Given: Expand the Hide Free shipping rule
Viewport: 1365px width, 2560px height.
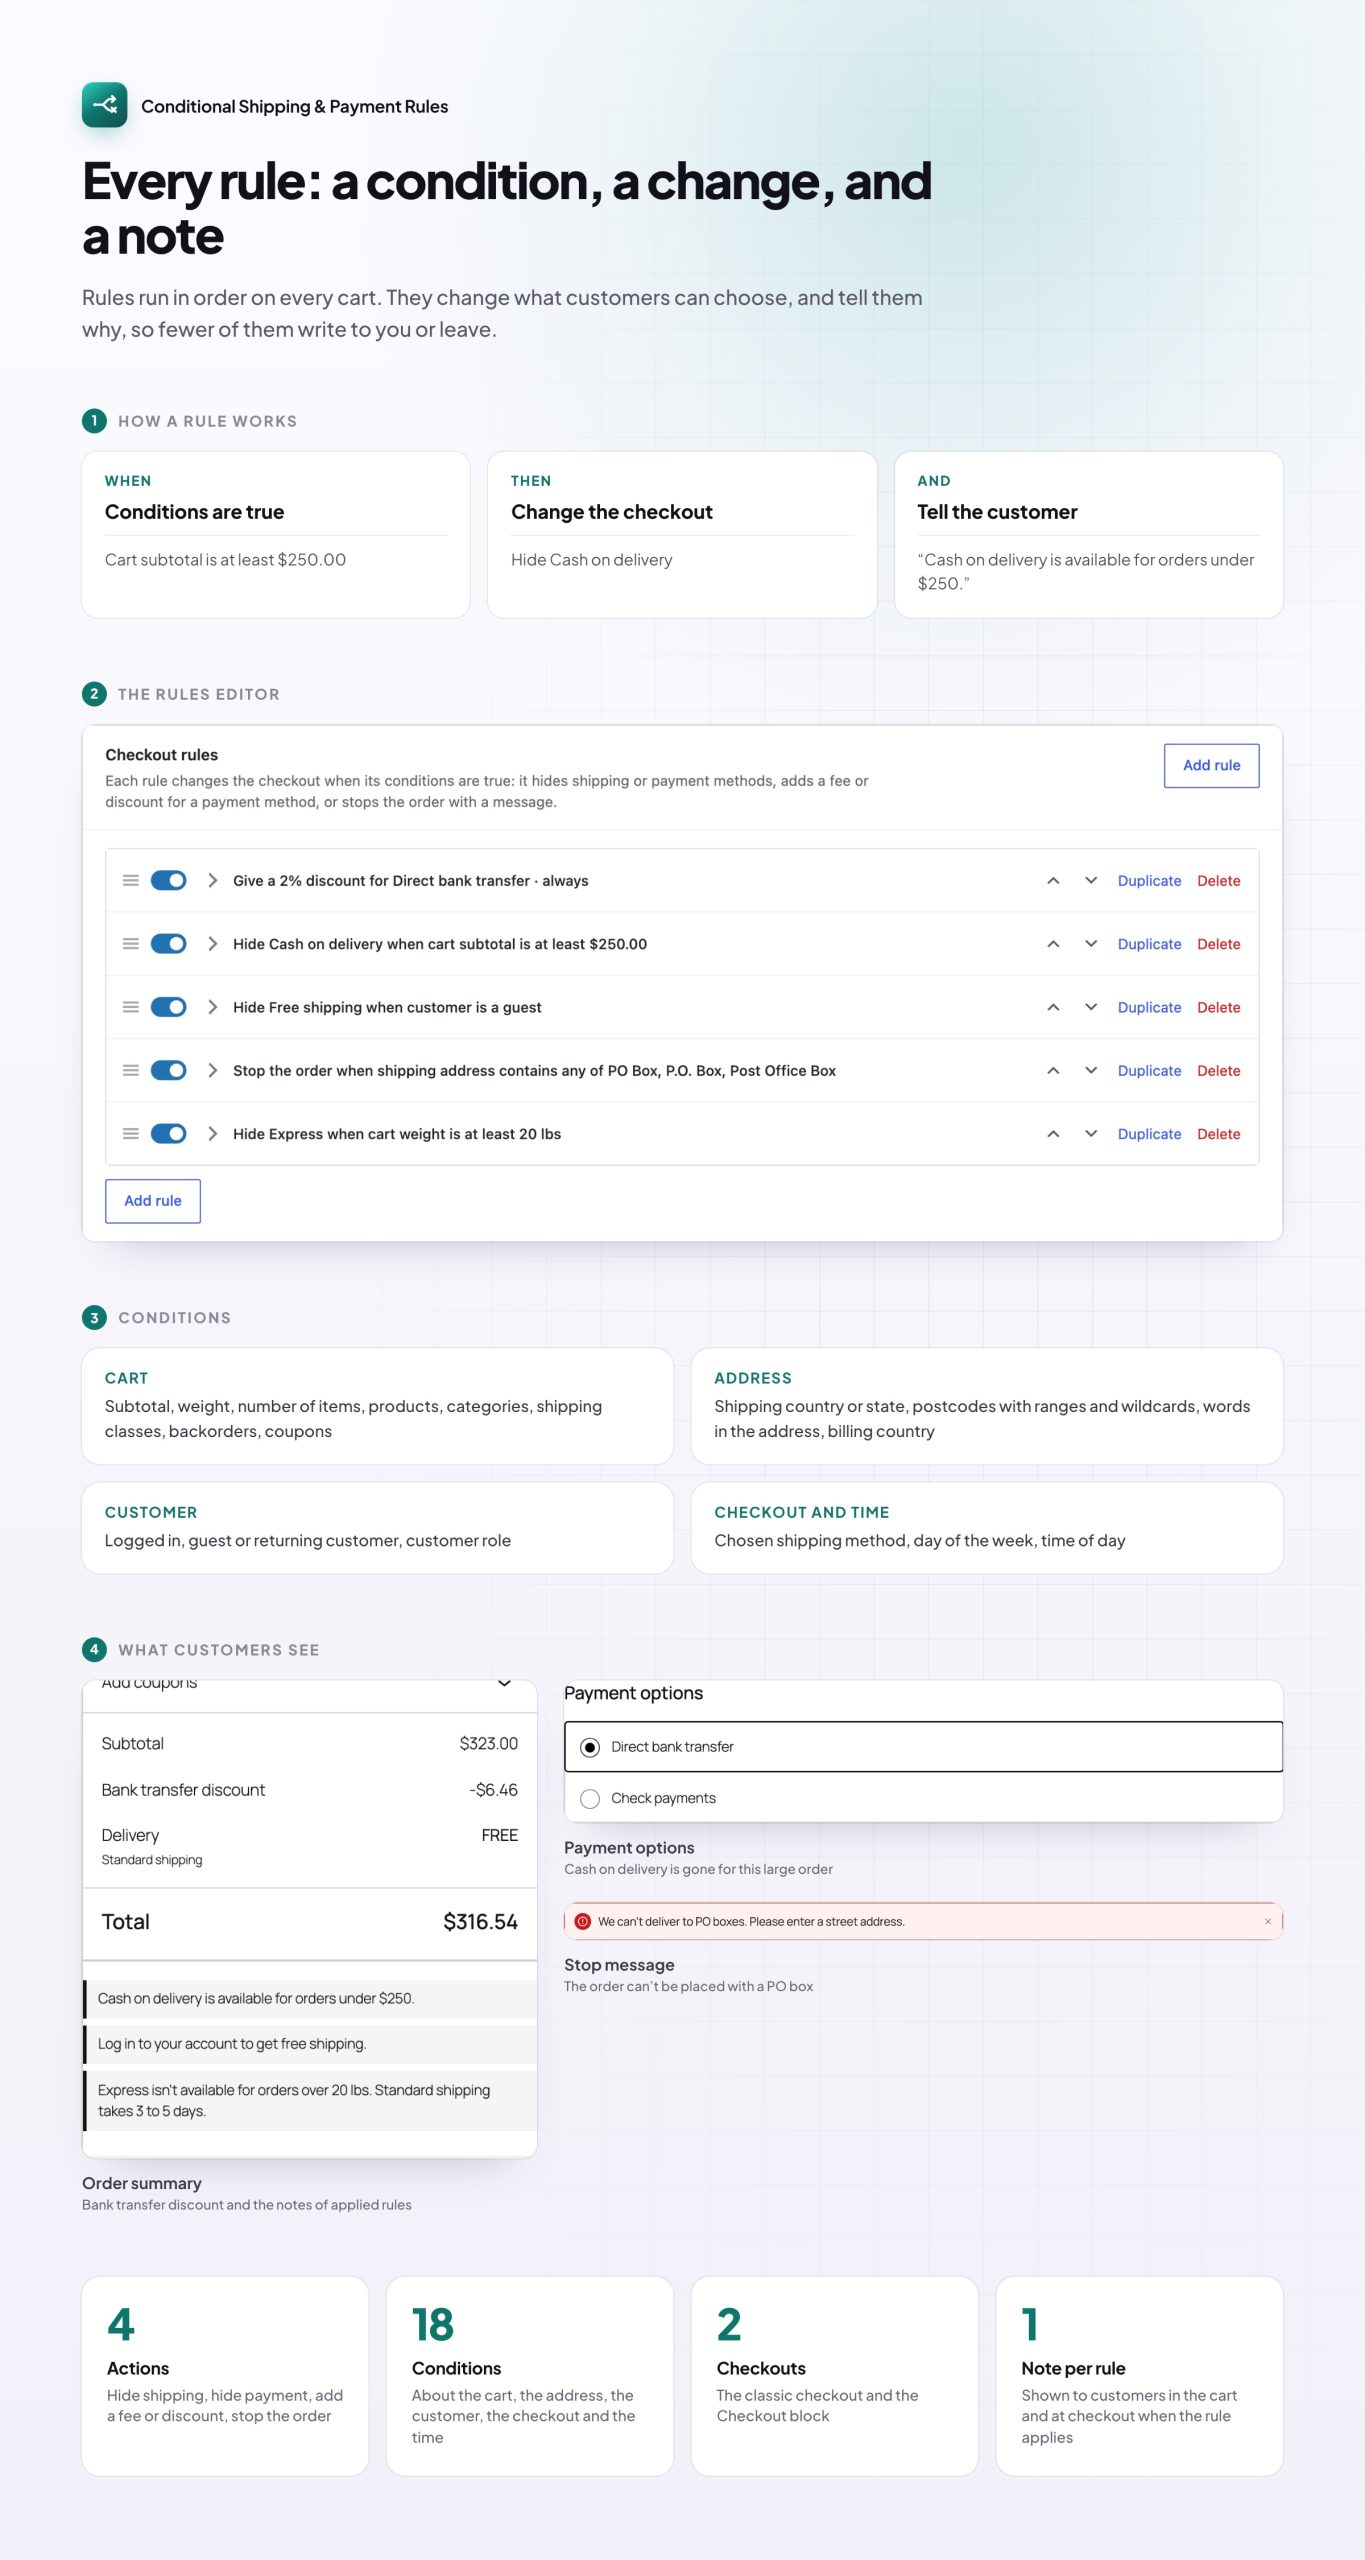Looking at the screenshot, I should pos(212,1007).
